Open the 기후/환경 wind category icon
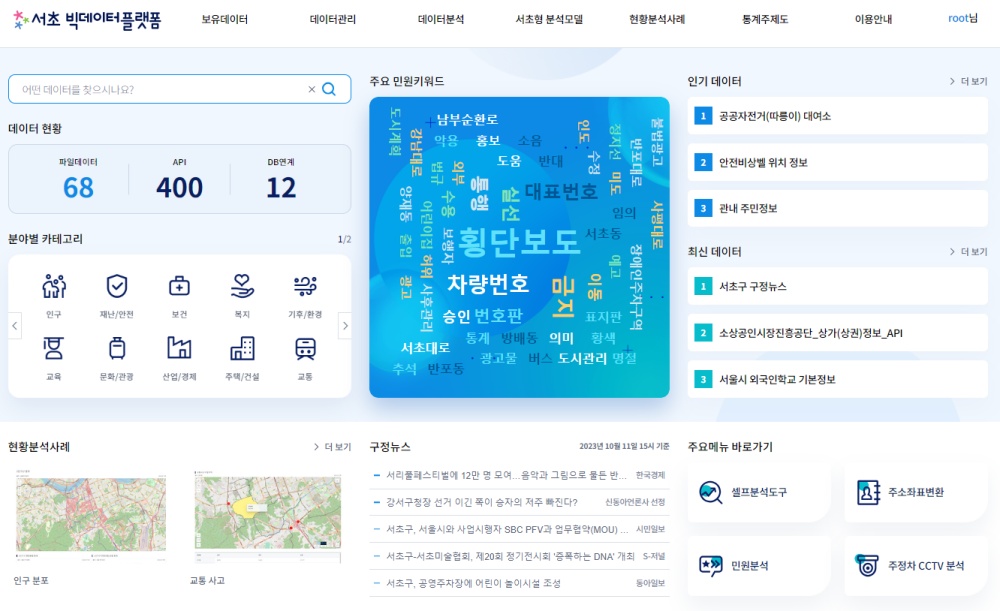1000x611 pixels. click(x=305, y=286)
